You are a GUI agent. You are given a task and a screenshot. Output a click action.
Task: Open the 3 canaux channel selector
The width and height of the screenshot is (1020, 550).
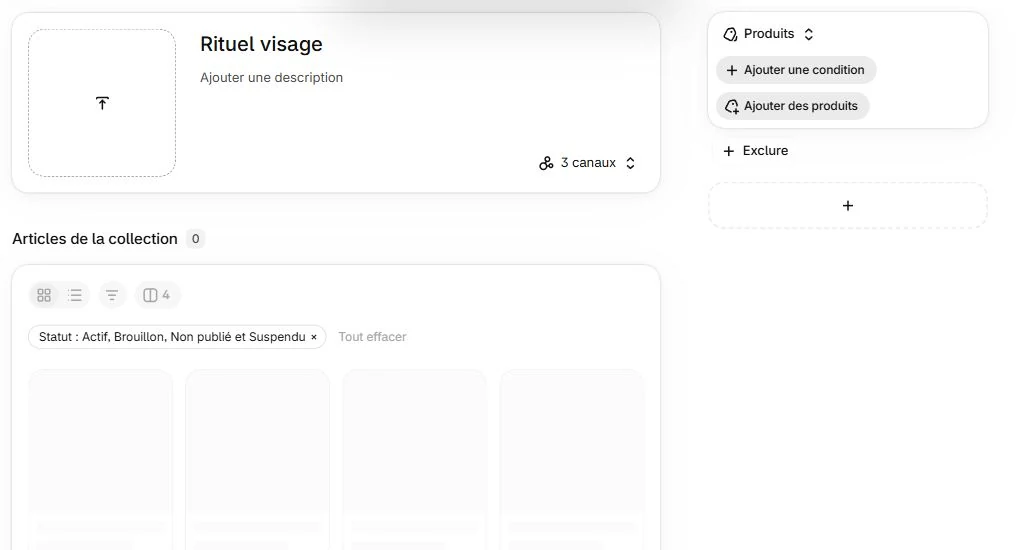click(587, 163)
